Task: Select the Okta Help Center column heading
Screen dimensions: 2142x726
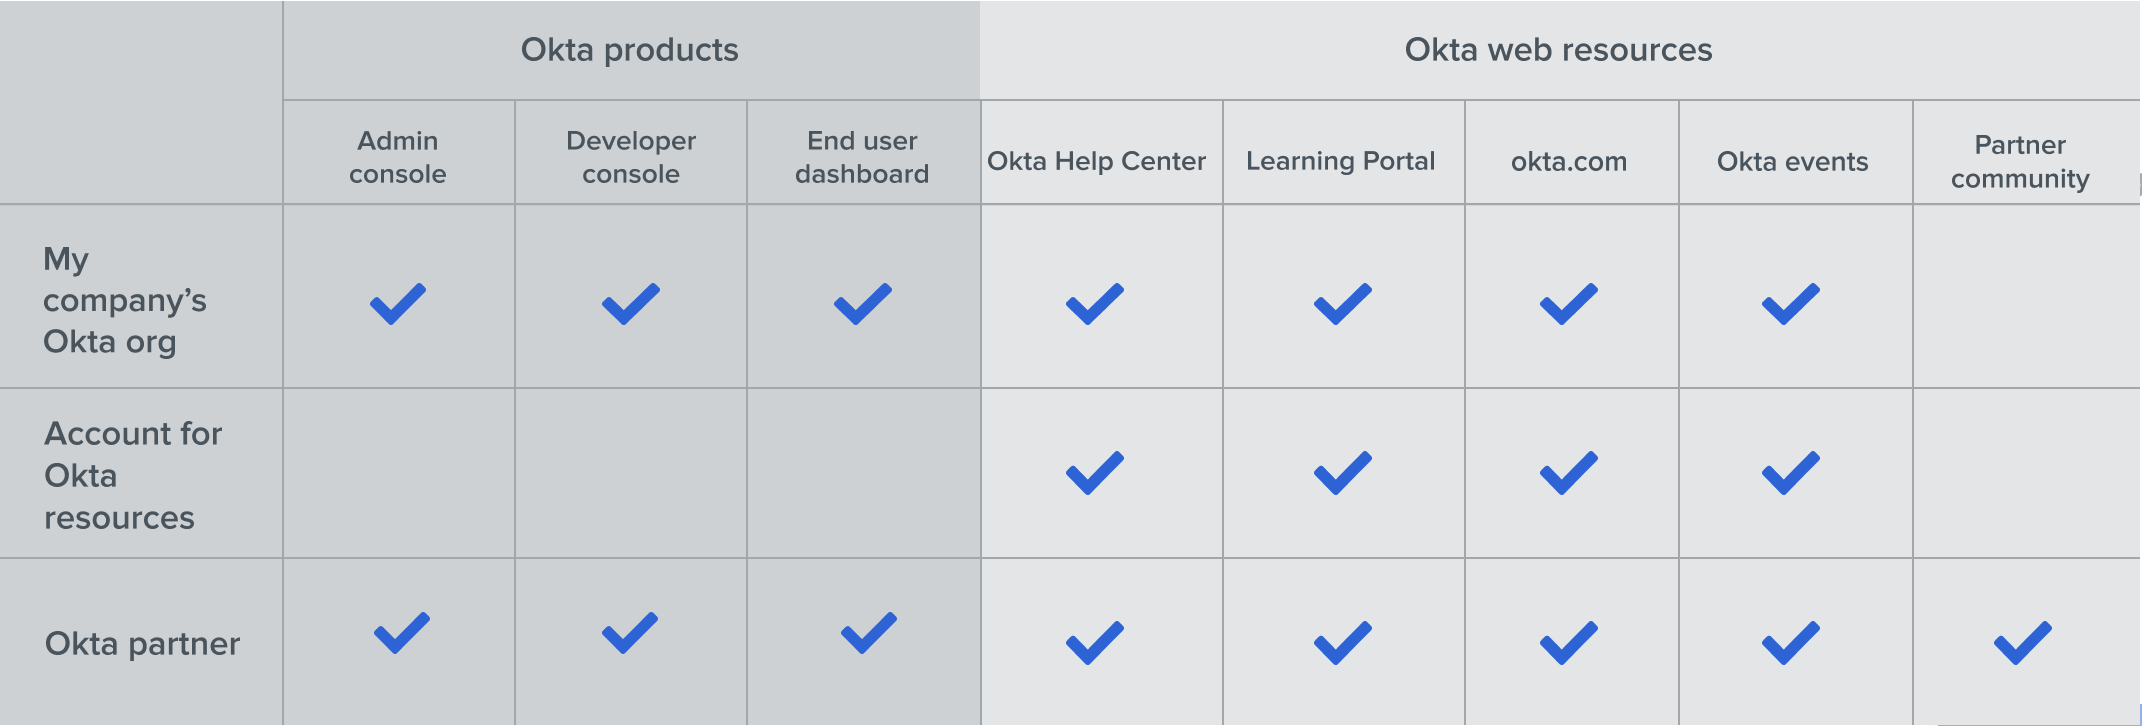Action: click(x=1096, y=161)
